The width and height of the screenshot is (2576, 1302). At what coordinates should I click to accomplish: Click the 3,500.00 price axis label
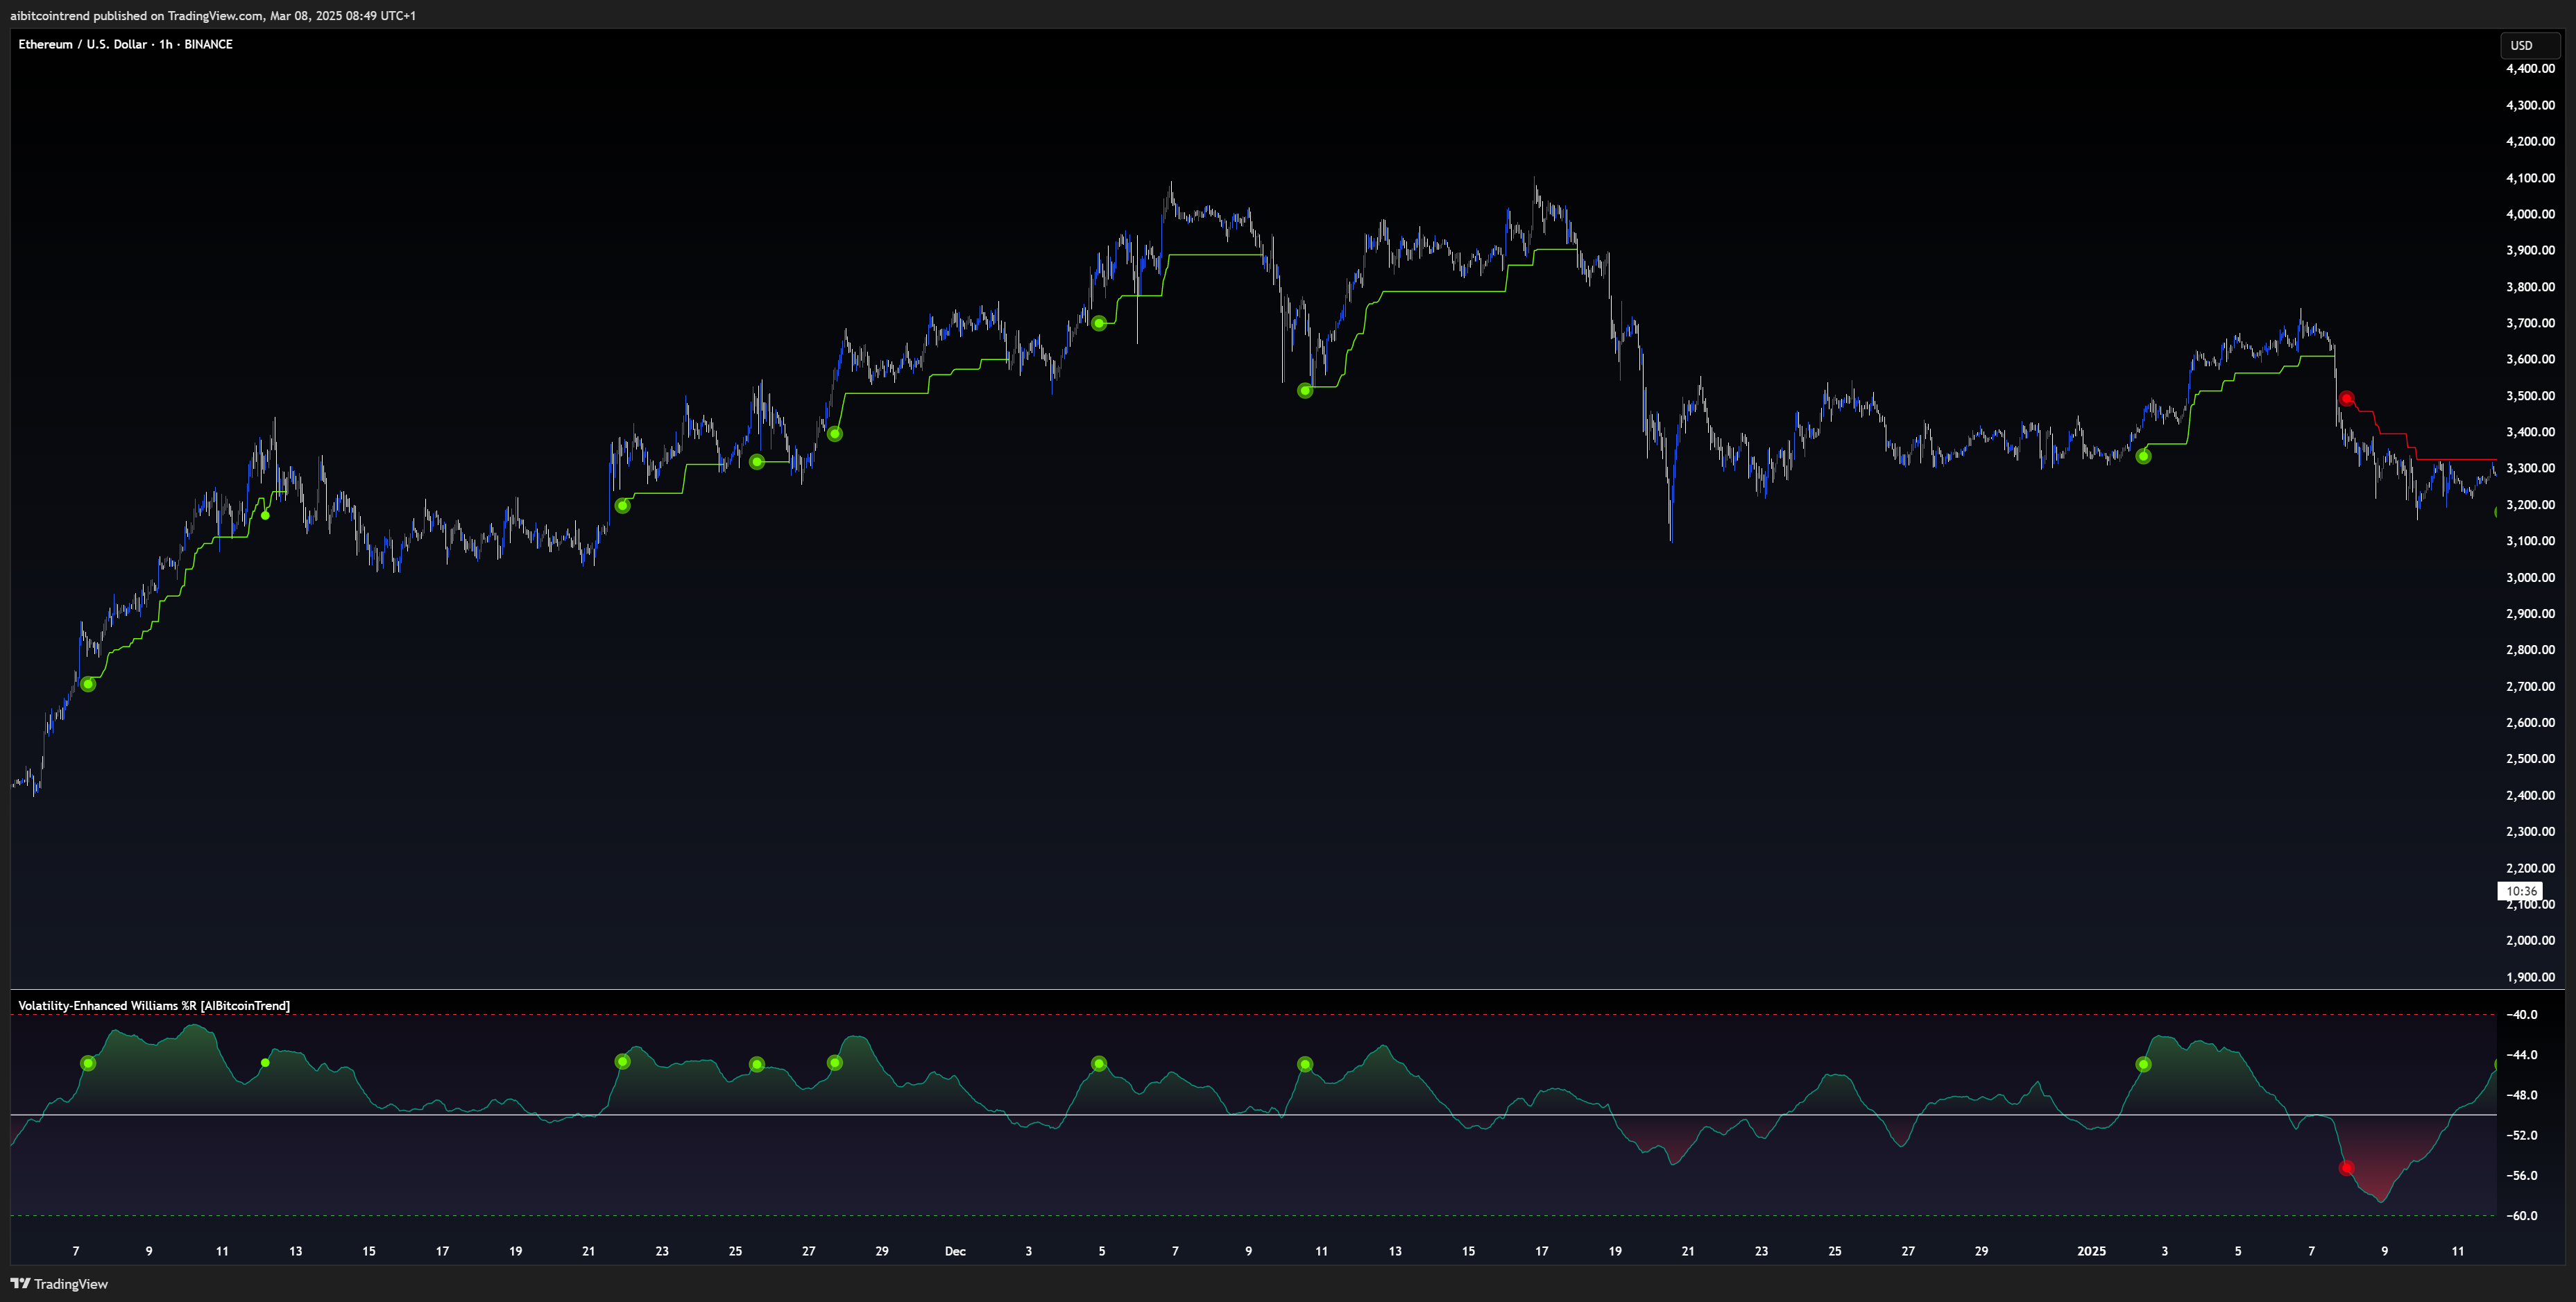pyautogui.click(x=2530, y=396)
